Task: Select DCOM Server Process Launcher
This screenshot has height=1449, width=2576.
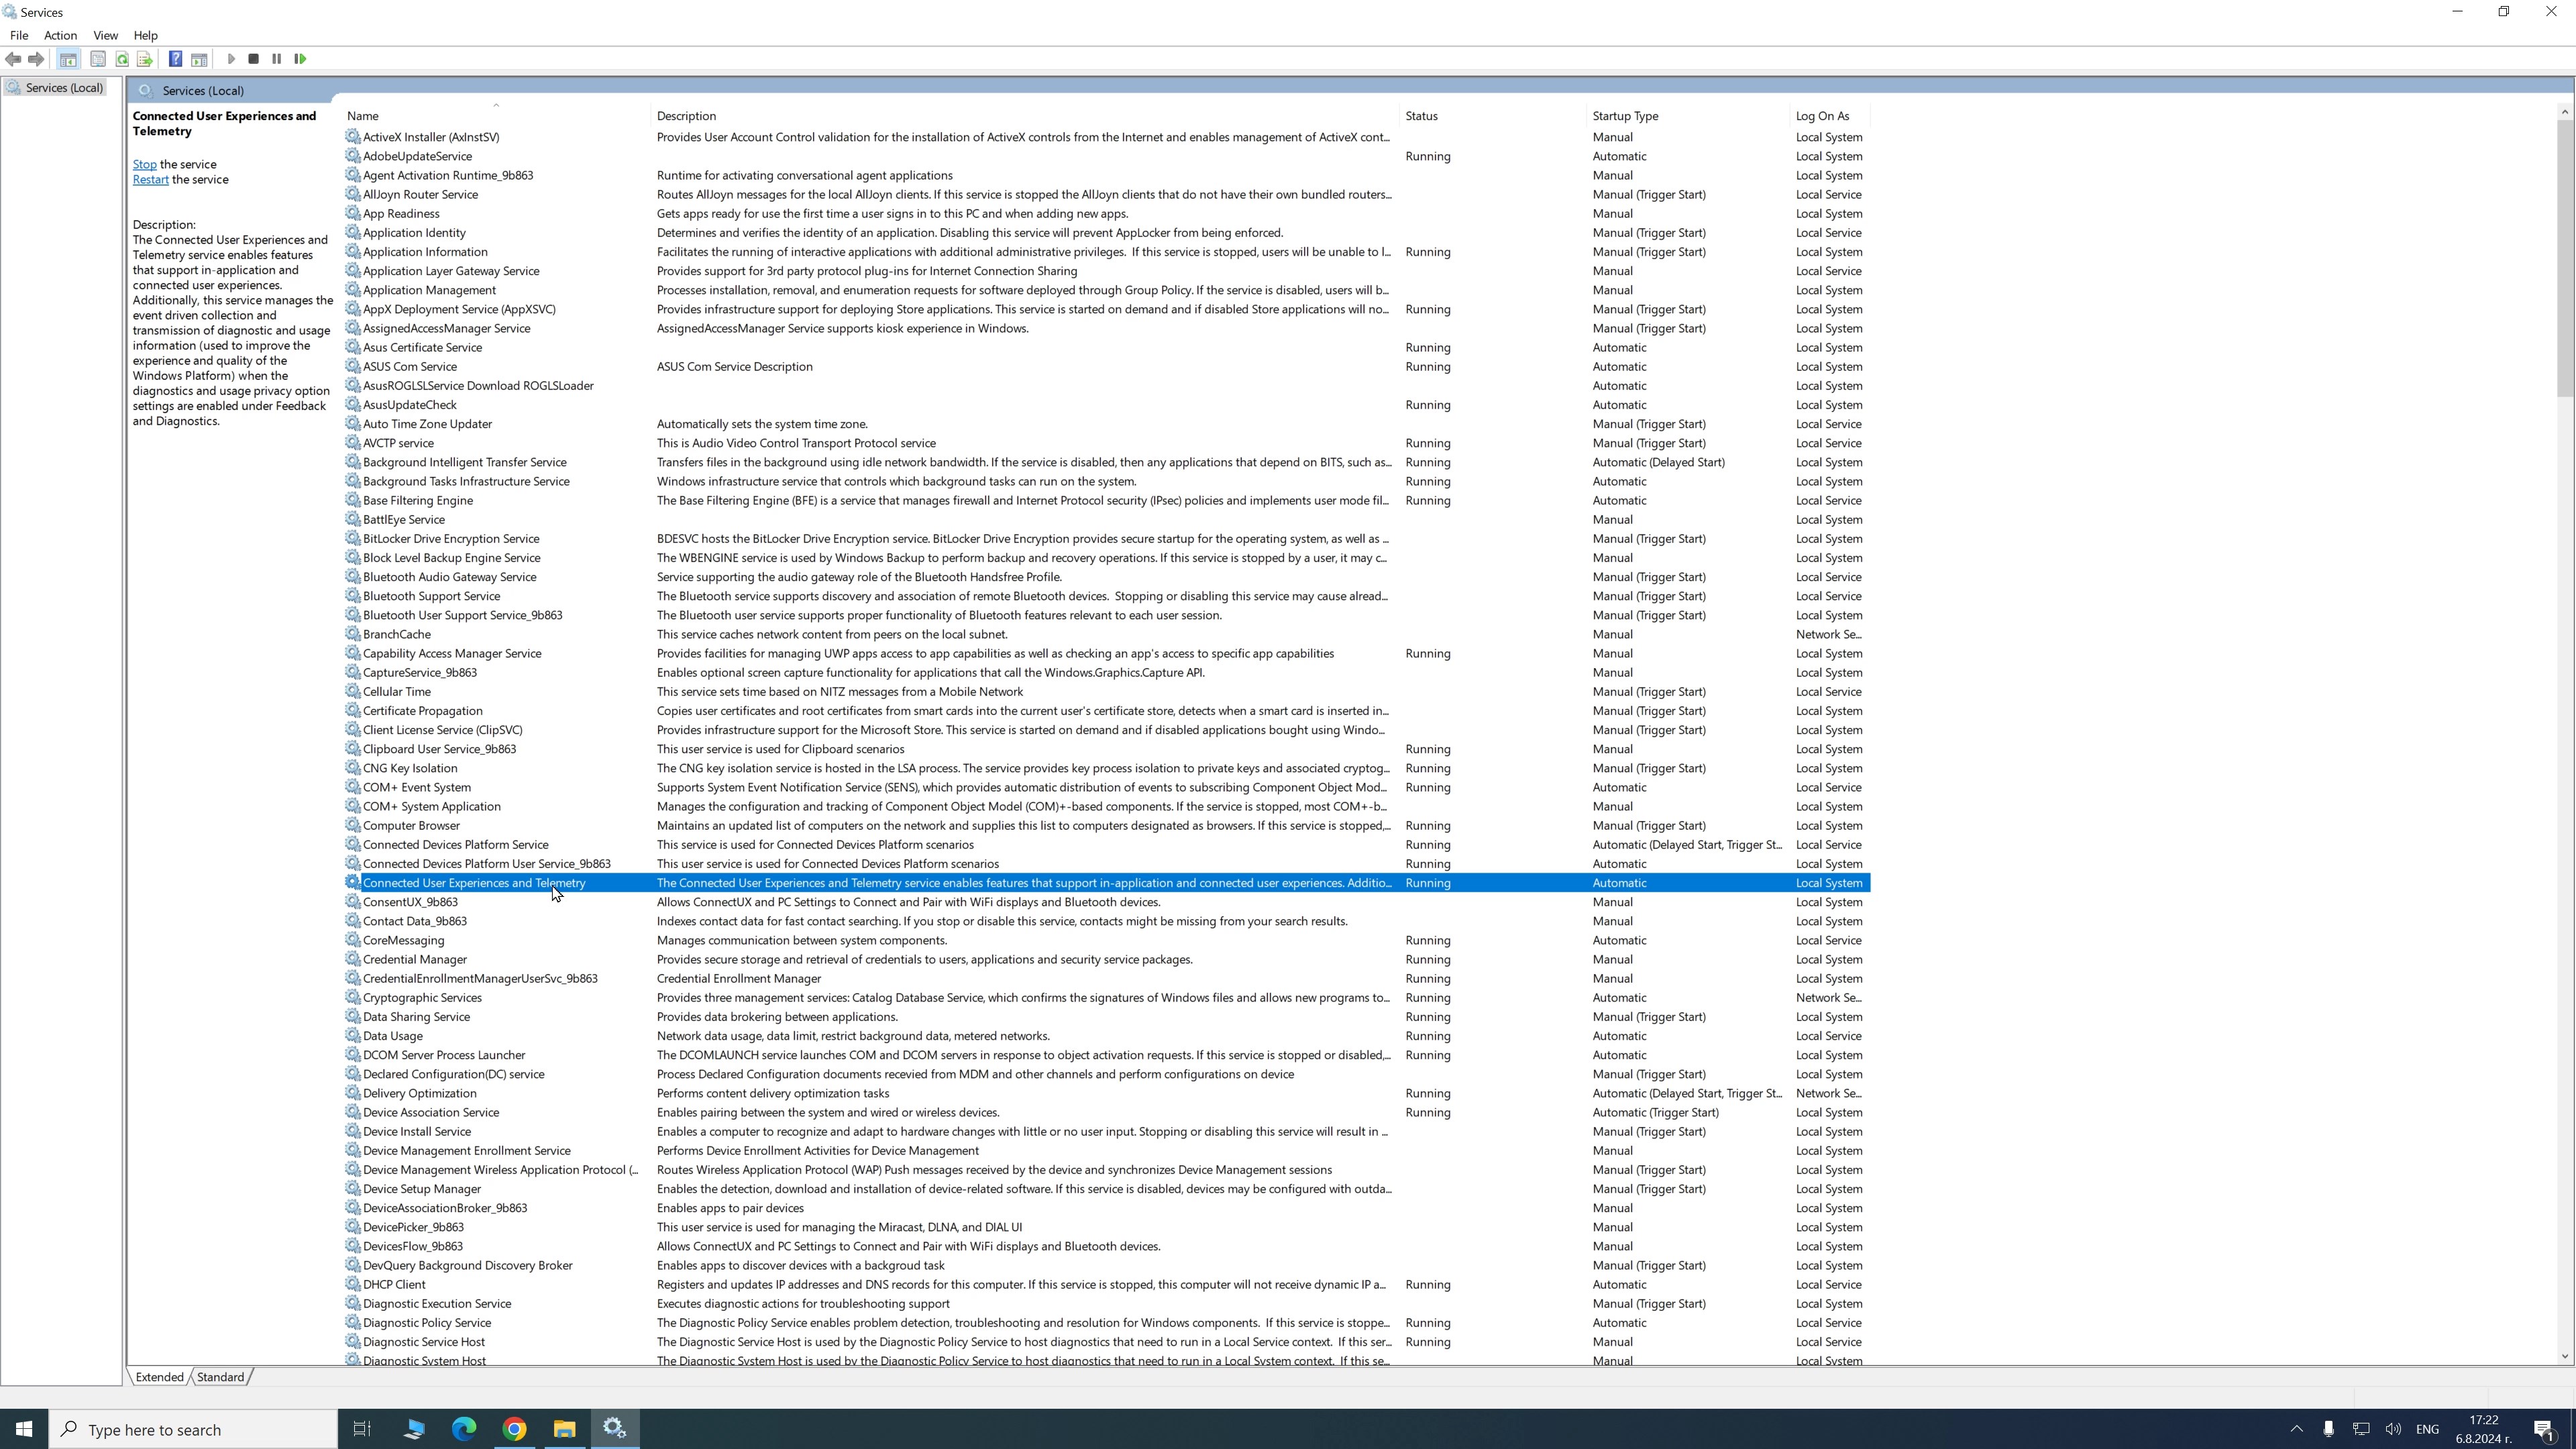Action: pyautogui.click(x=1106, y=1055)
